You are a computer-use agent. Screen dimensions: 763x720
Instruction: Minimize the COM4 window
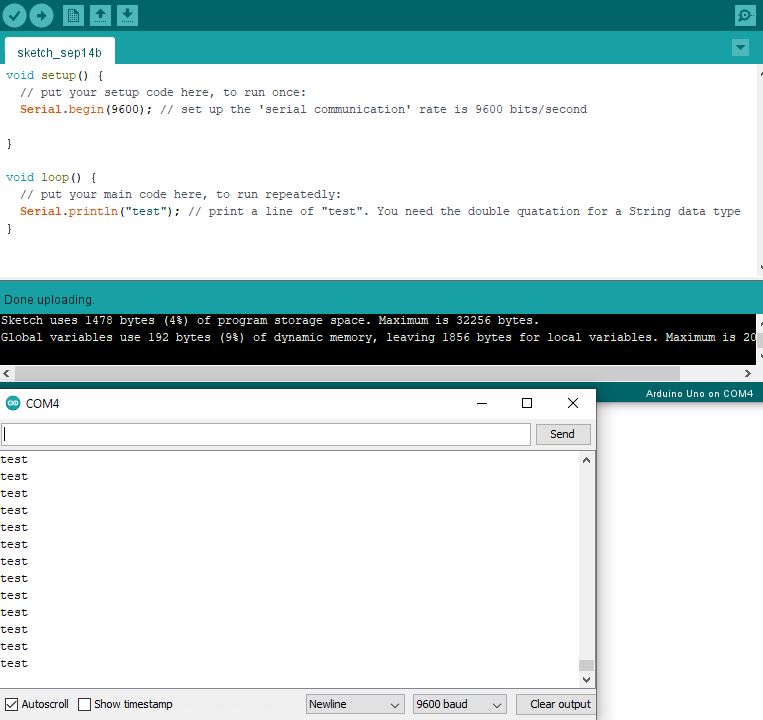tap(482, 403)
